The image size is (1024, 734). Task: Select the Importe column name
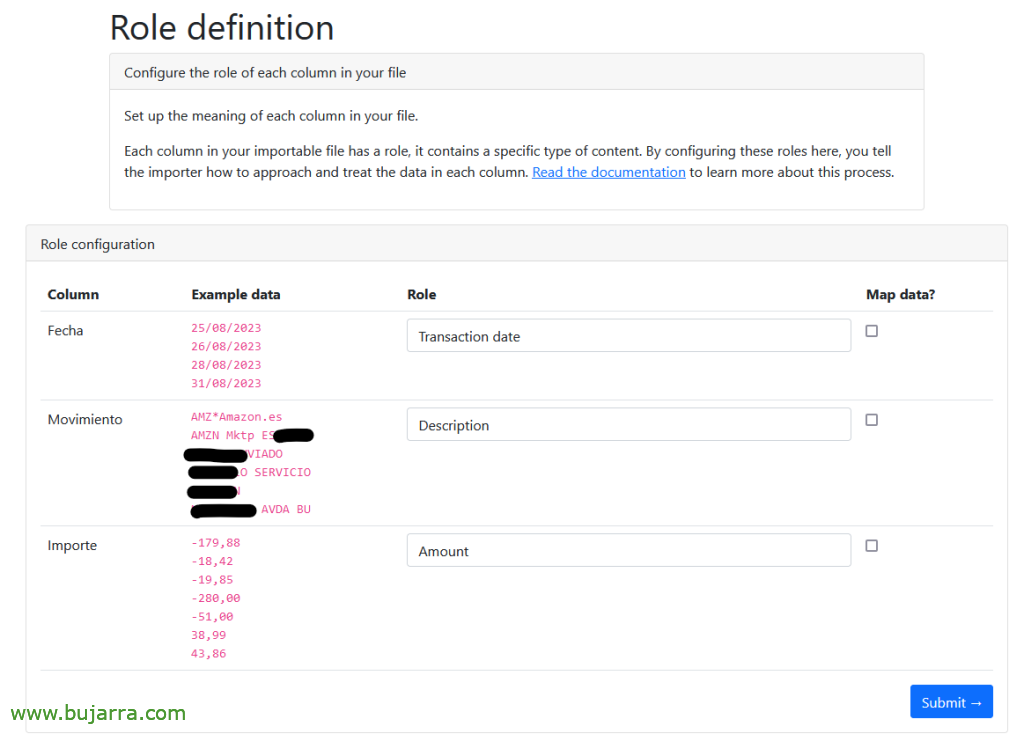(72, 546)
